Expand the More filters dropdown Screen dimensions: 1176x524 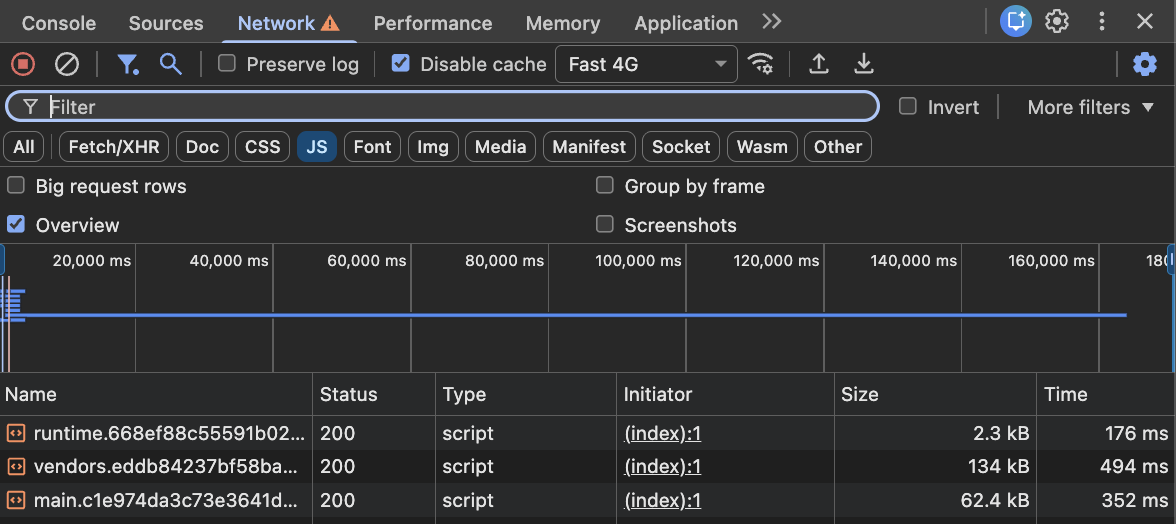(x=1091, y=107)
